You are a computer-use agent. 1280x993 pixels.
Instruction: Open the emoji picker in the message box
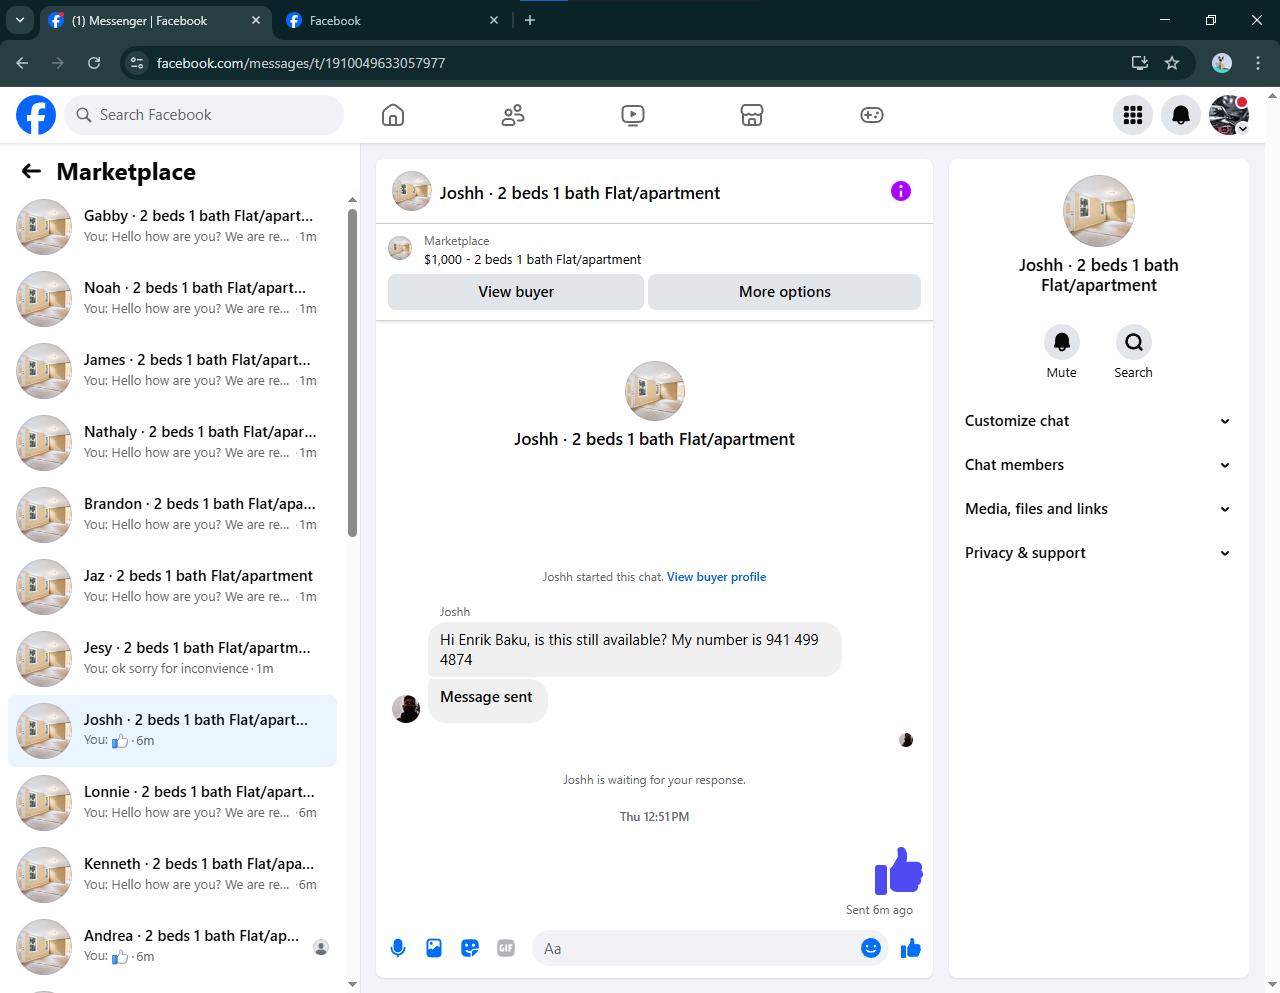coord(871,948)
